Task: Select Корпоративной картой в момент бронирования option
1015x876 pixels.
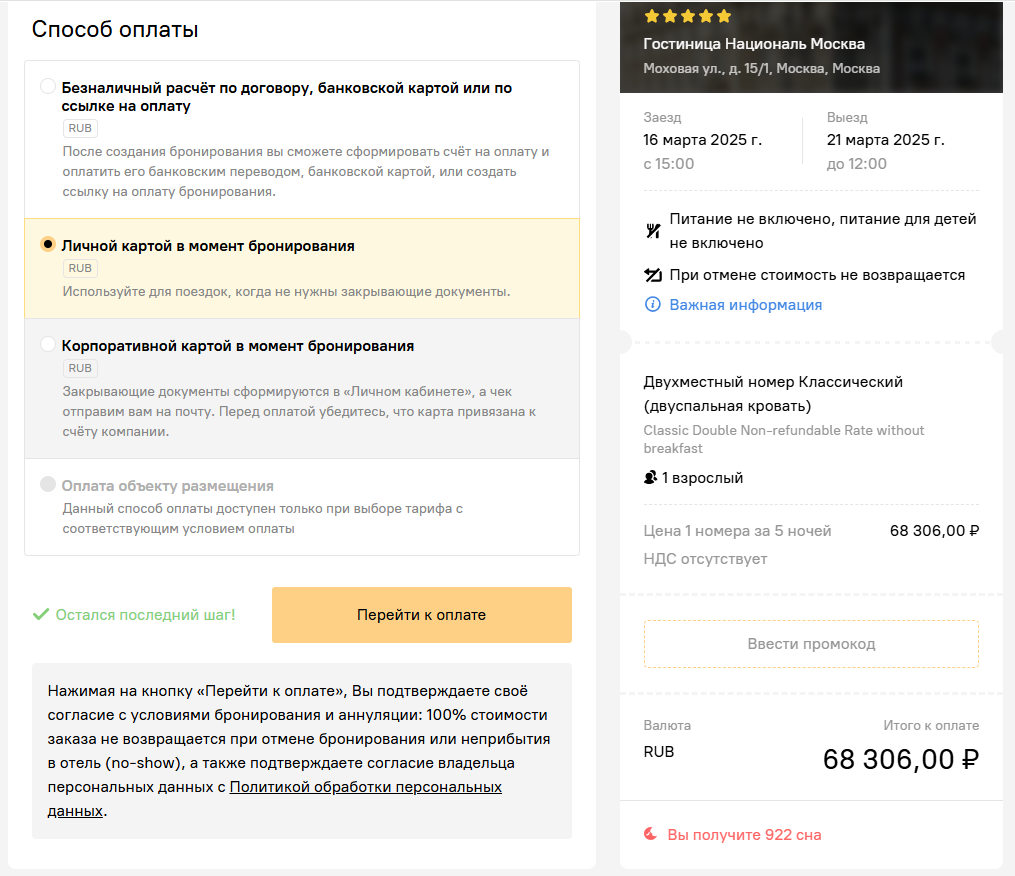Action: (48, 344)
